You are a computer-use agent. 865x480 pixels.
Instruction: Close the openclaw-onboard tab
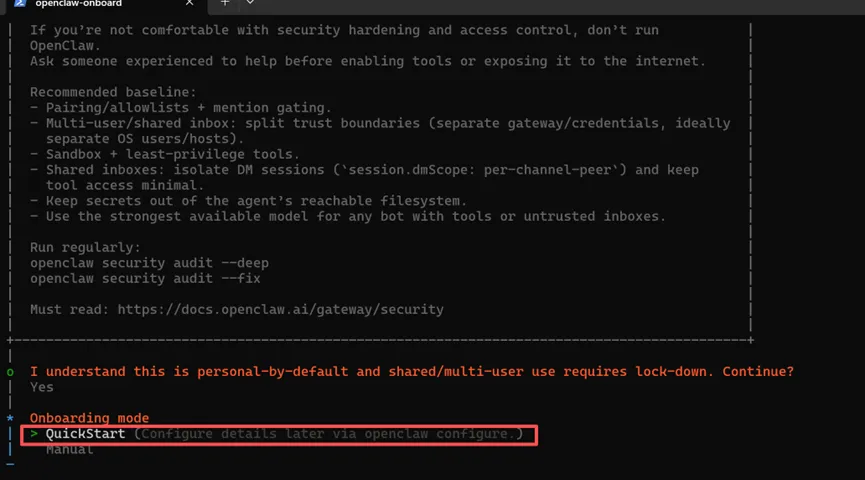189,3
